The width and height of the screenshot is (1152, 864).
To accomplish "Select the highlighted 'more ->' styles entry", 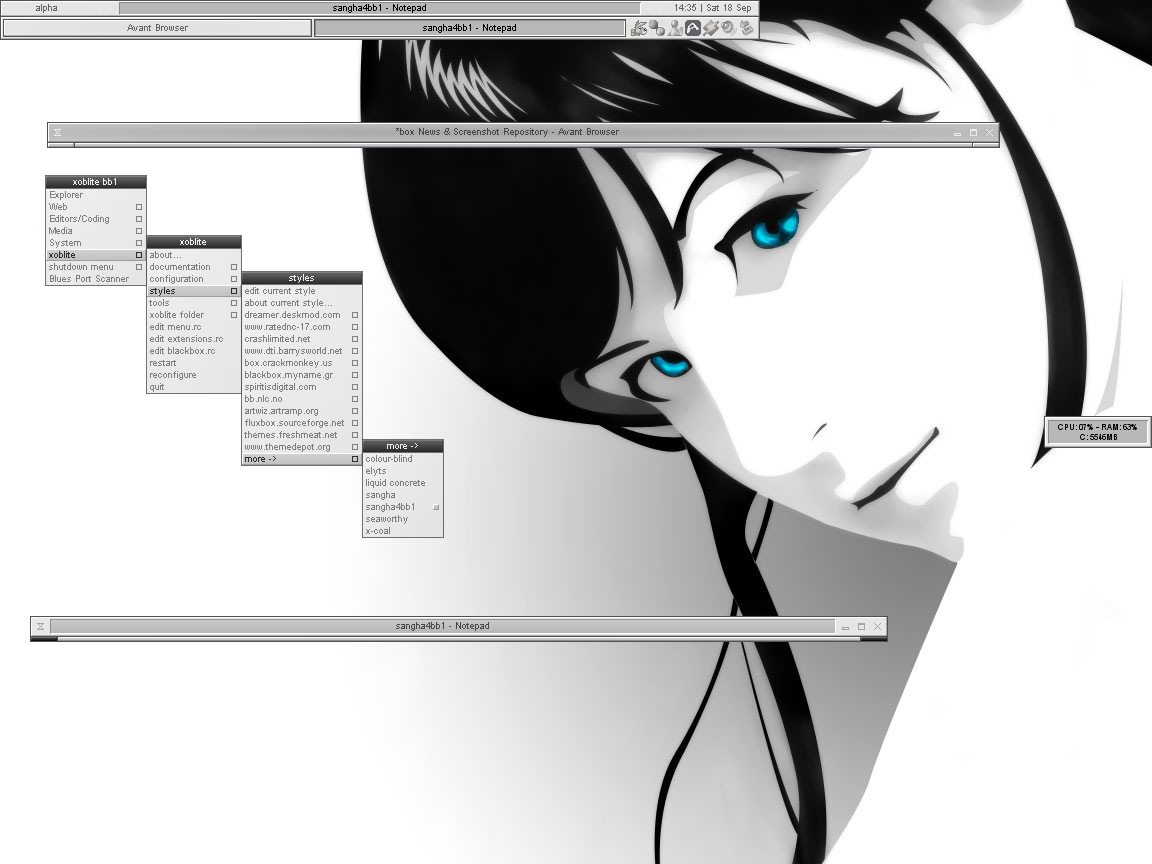I will [302, 459].
